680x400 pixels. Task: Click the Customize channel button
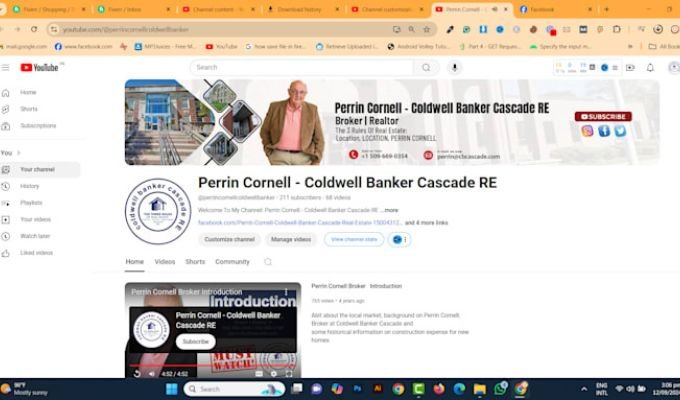230,239
